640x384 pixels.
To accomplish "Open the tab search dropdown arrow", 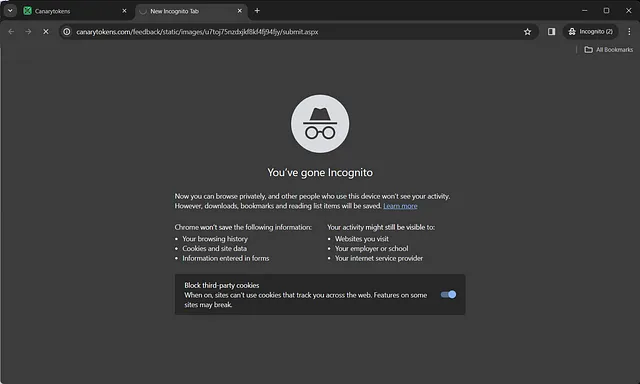I will pyautogui.click(x=10, y=11).
